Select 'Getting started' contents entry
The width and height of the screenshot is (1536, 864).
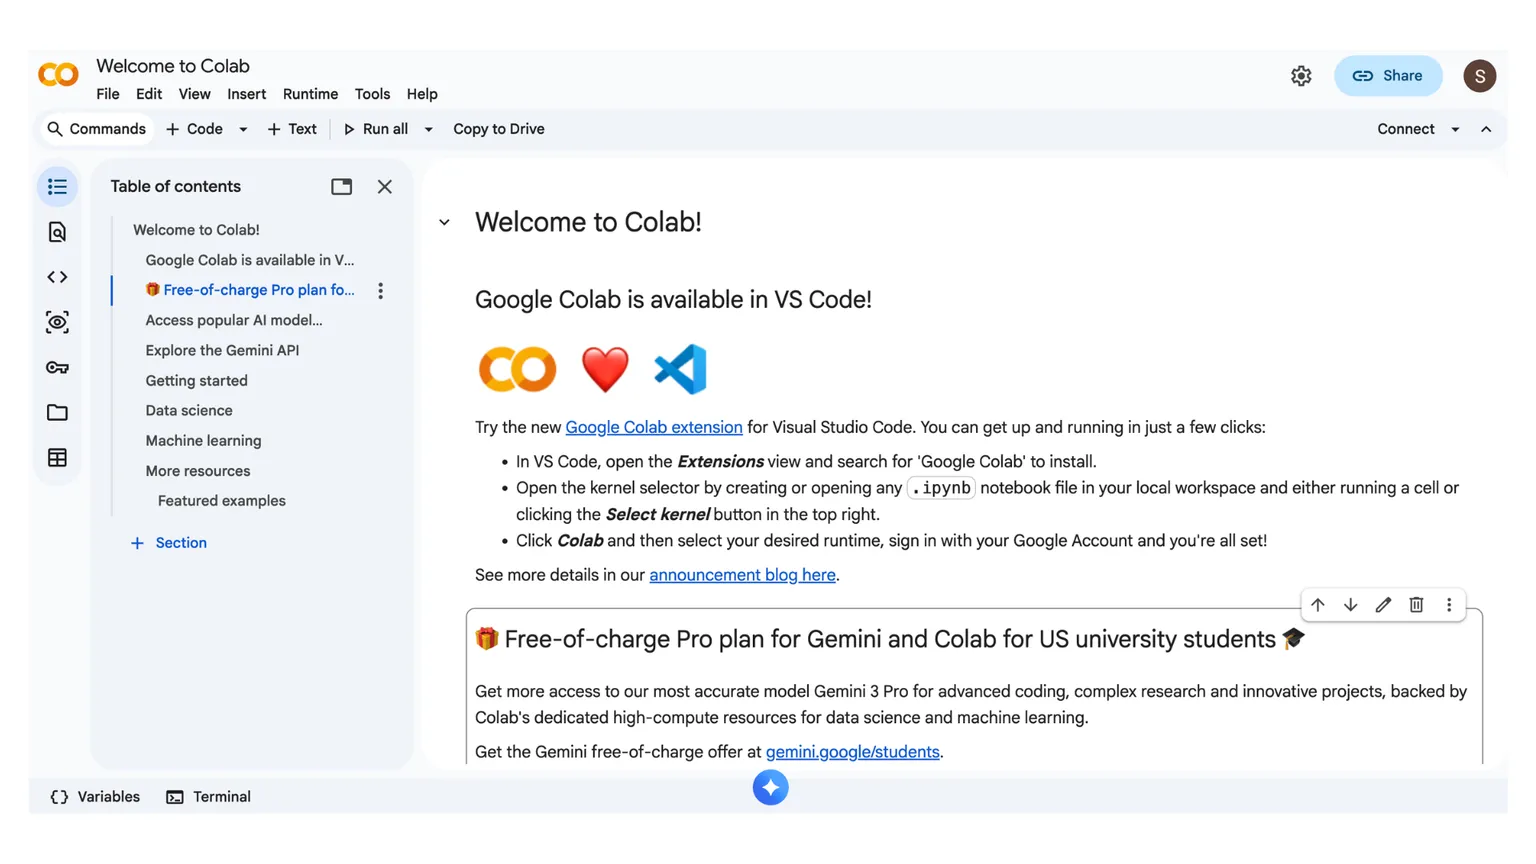[196, 381]
